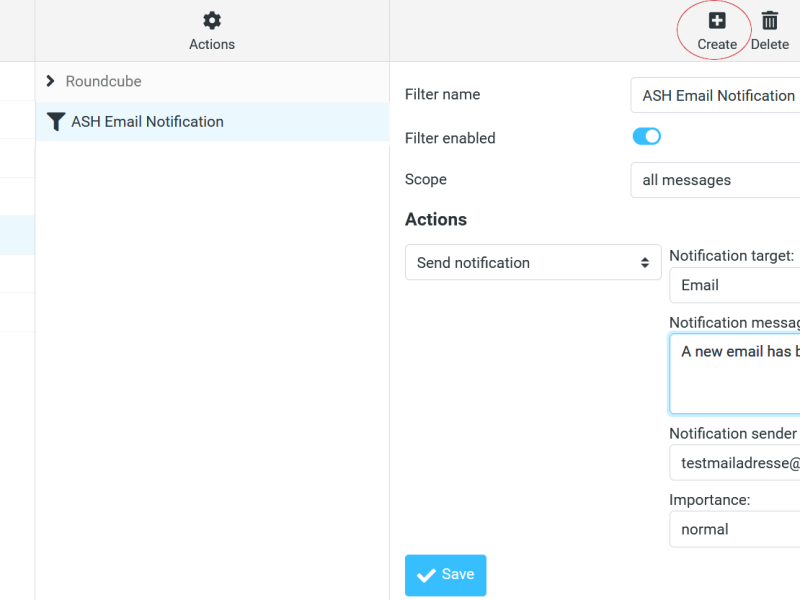Viewport: 800px width, 600px height.
Task: Click the Importance label
Action: [x=710, y=499]
